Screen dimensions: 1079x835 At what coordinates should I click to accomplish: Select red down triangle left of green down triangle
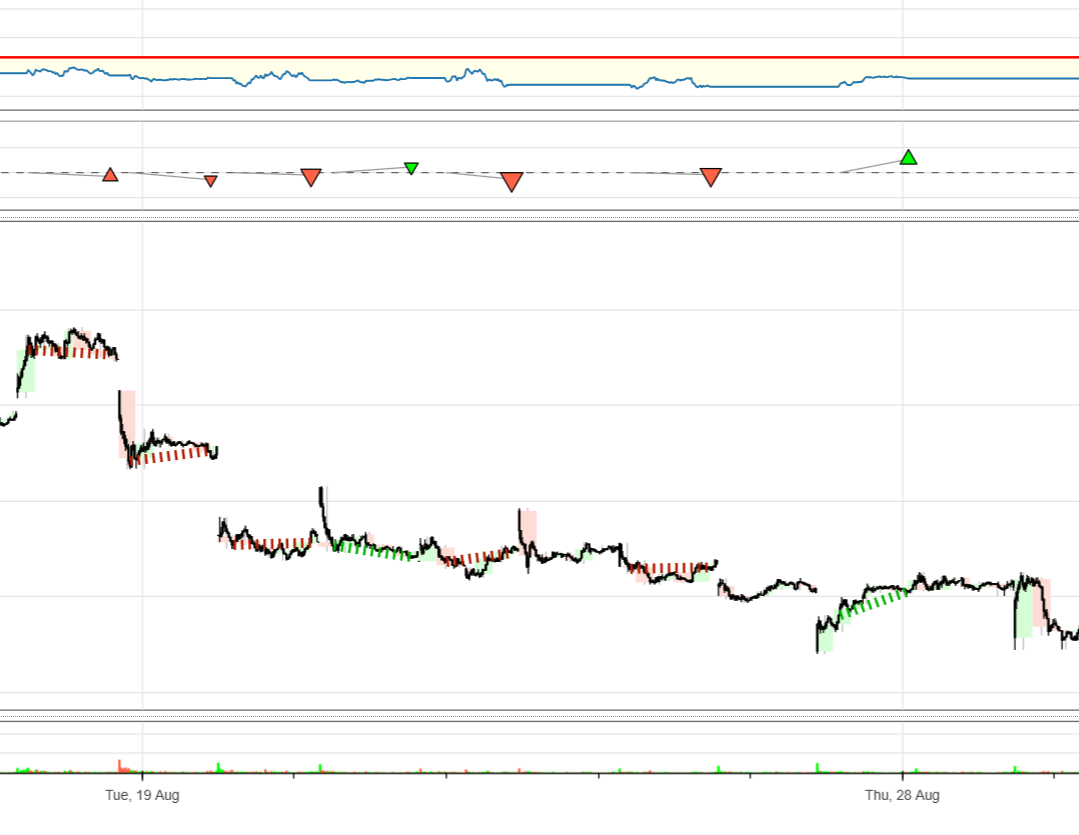311,177
